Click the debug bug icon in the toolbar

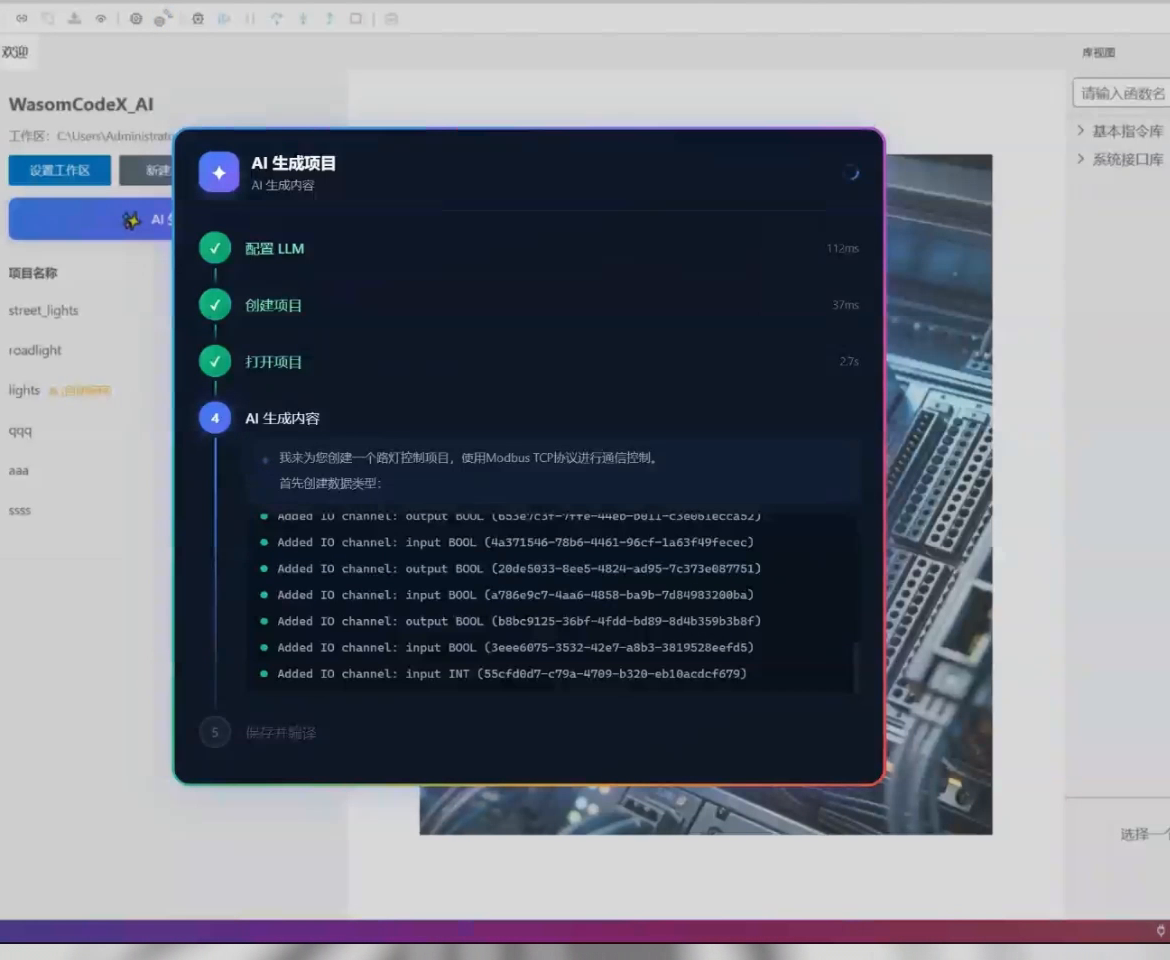coord(198,19)
